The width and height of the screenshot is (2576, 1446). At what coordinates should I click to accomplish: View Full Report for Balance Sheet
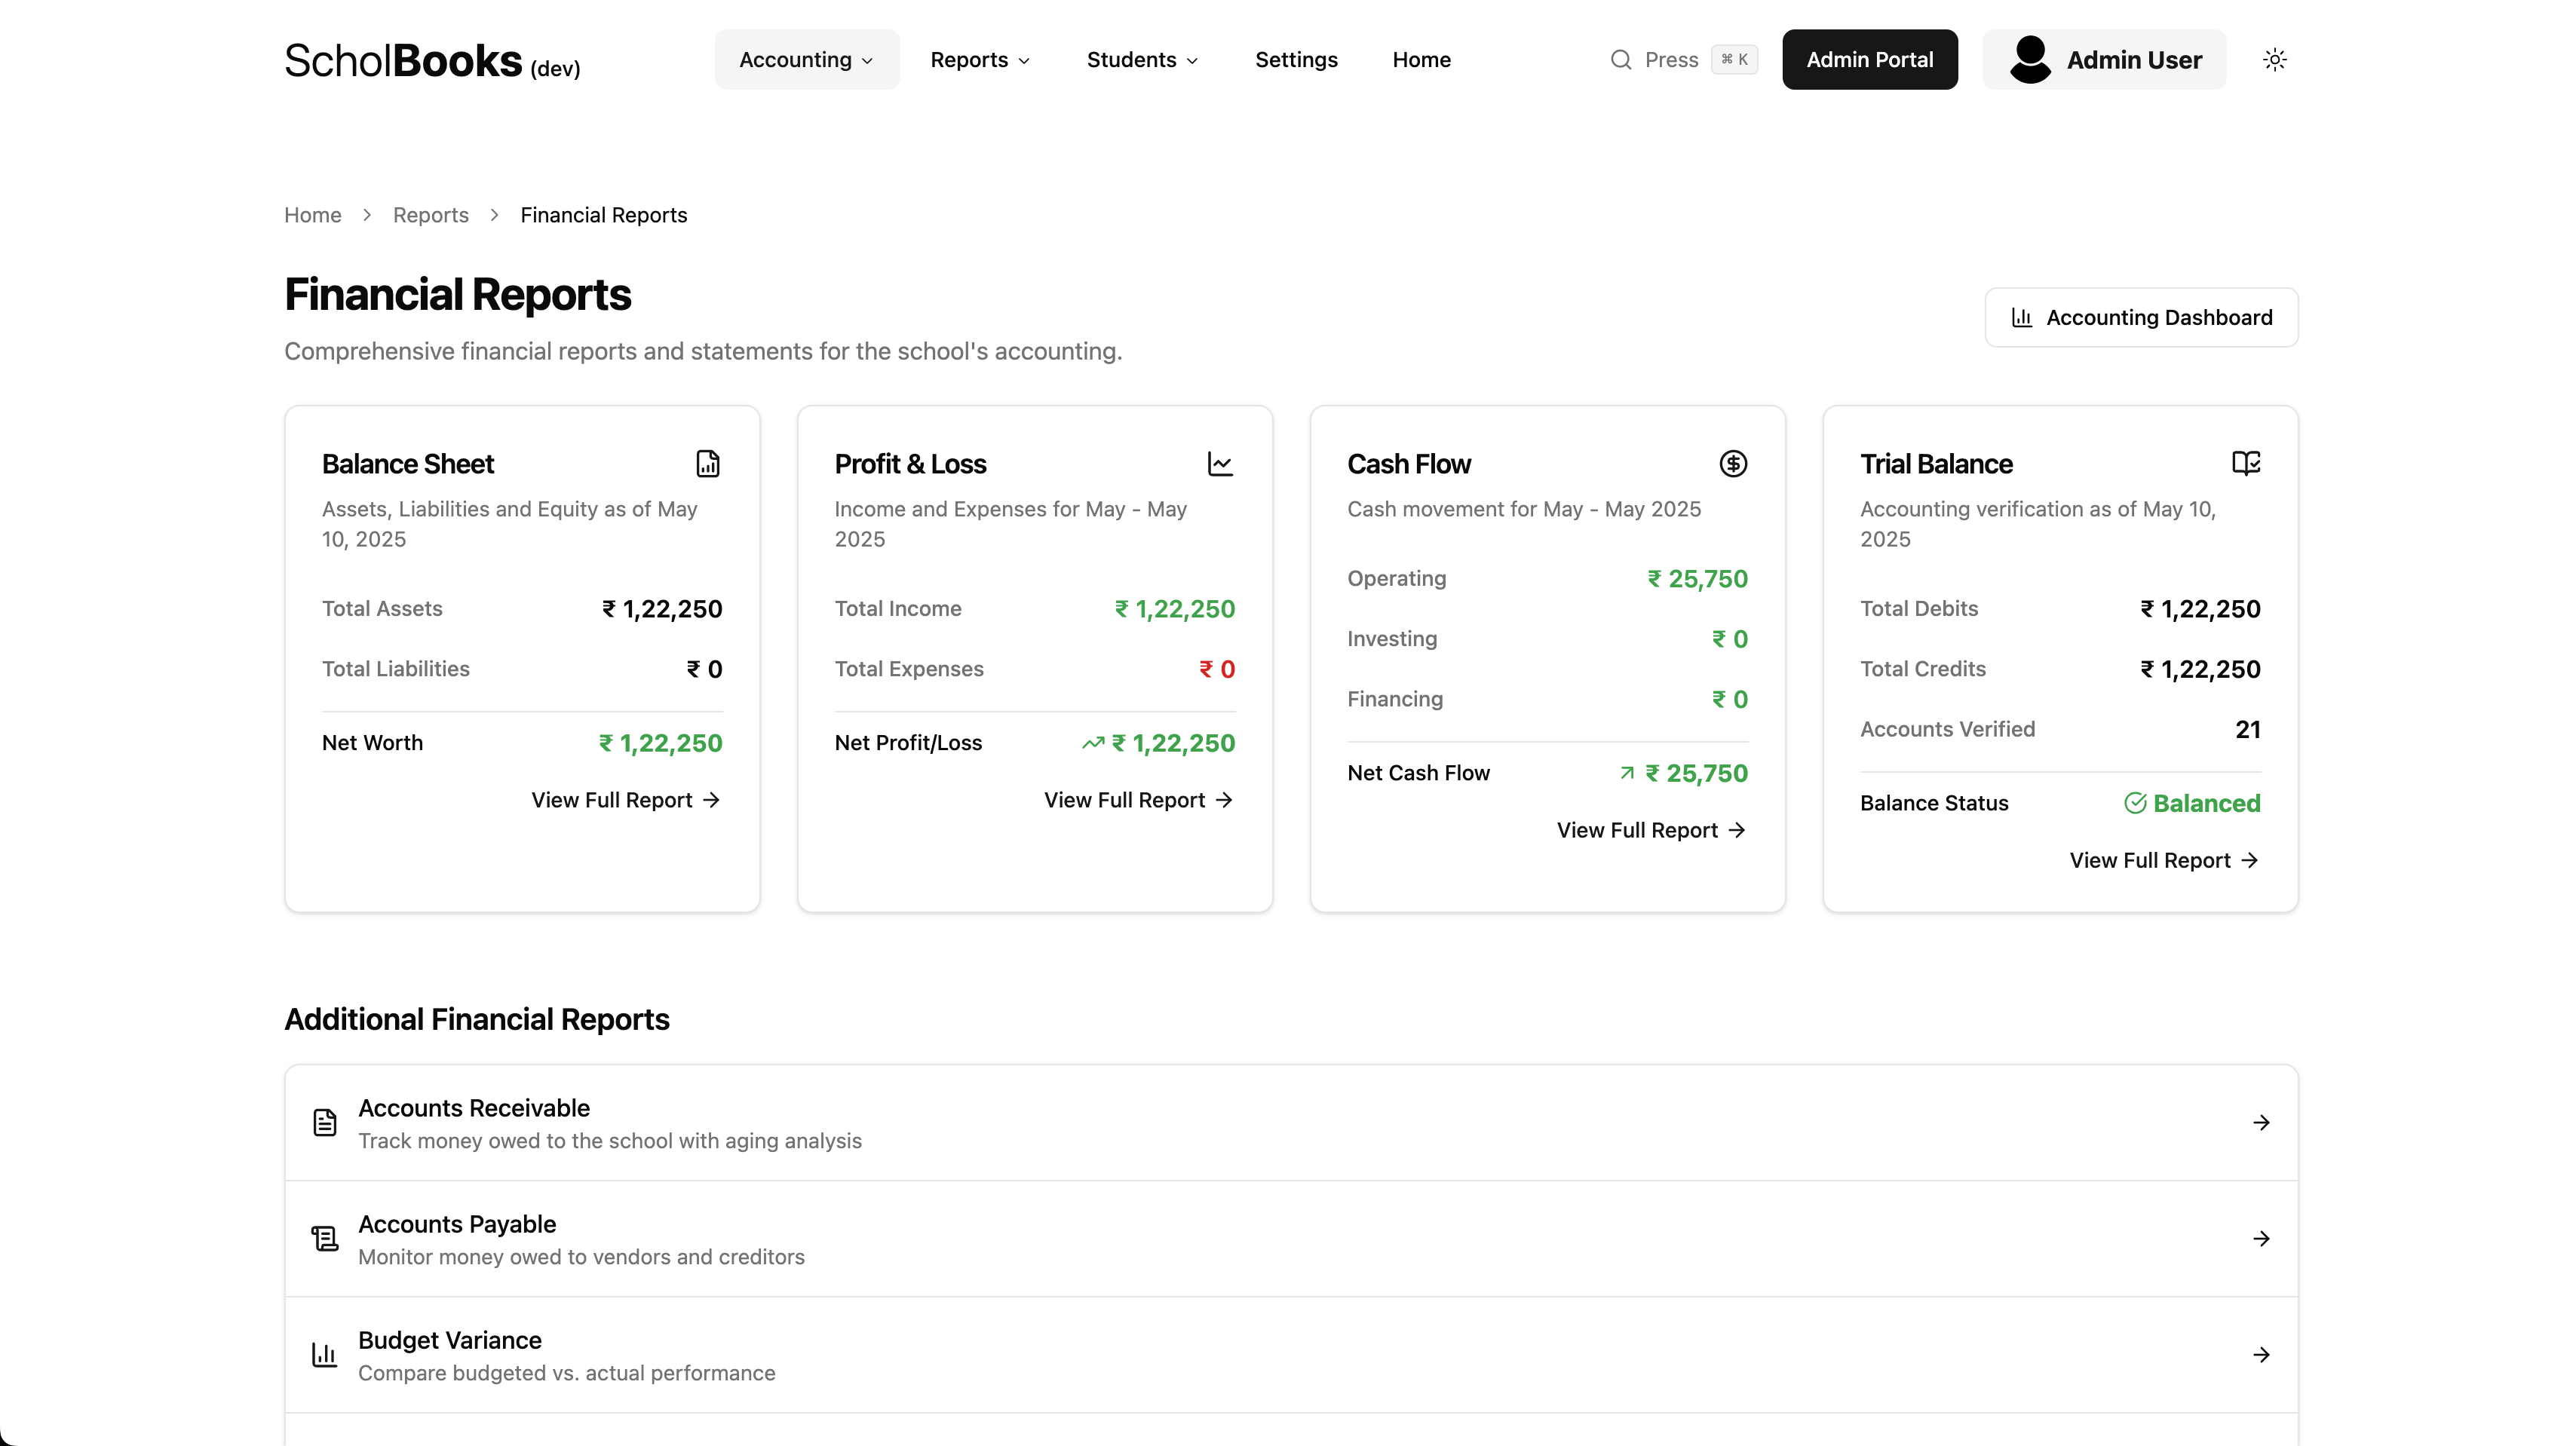pos(625,800)
